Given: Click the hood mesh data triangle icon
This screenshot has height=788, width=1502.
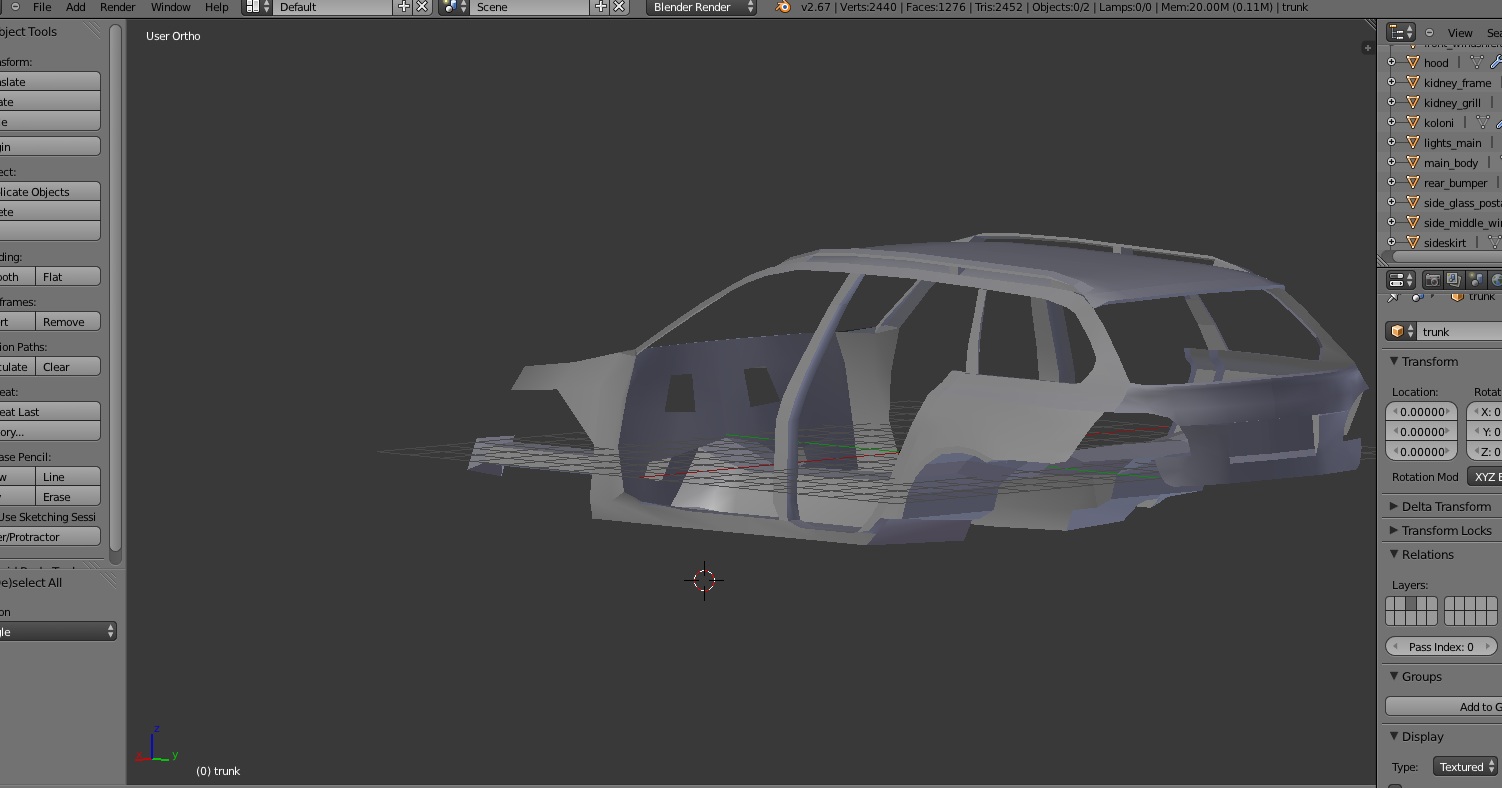Looking at the screenshot, I should click(1476, 62).
